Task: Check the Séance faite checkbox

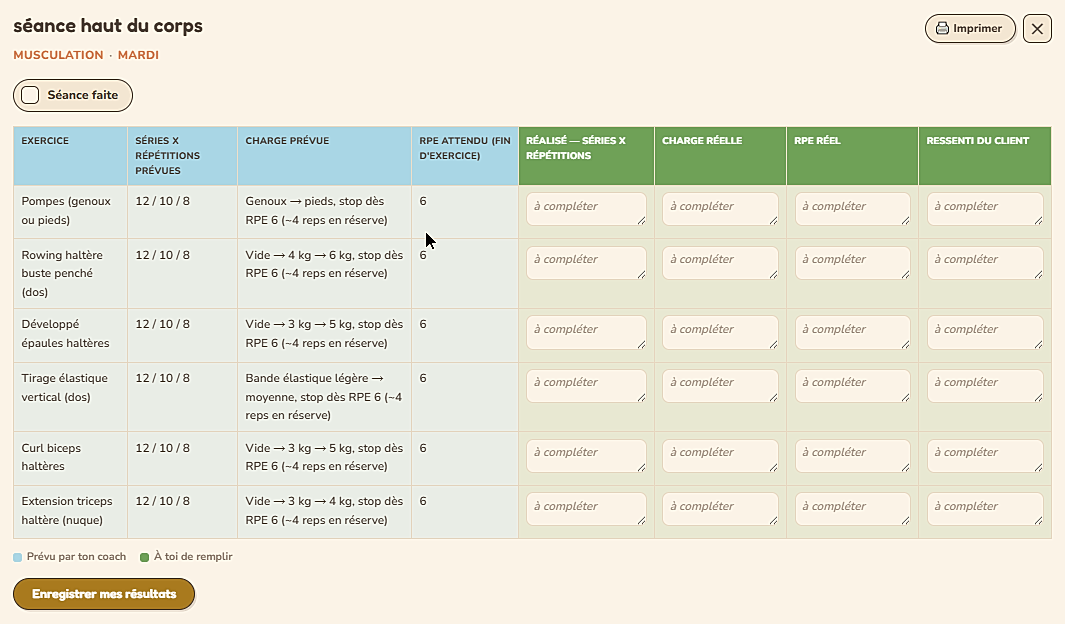Action: [30, 95]
